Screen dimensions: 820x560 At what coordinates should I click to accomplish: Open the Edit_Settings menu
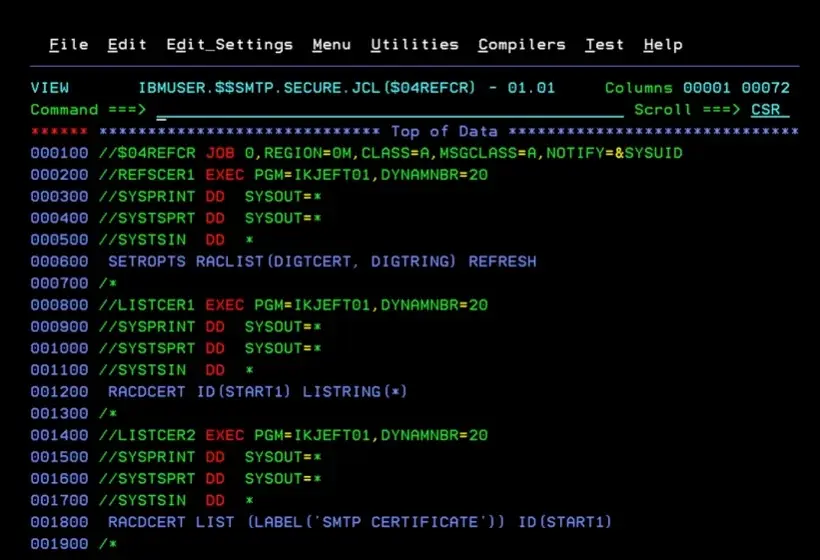(230, 45)
